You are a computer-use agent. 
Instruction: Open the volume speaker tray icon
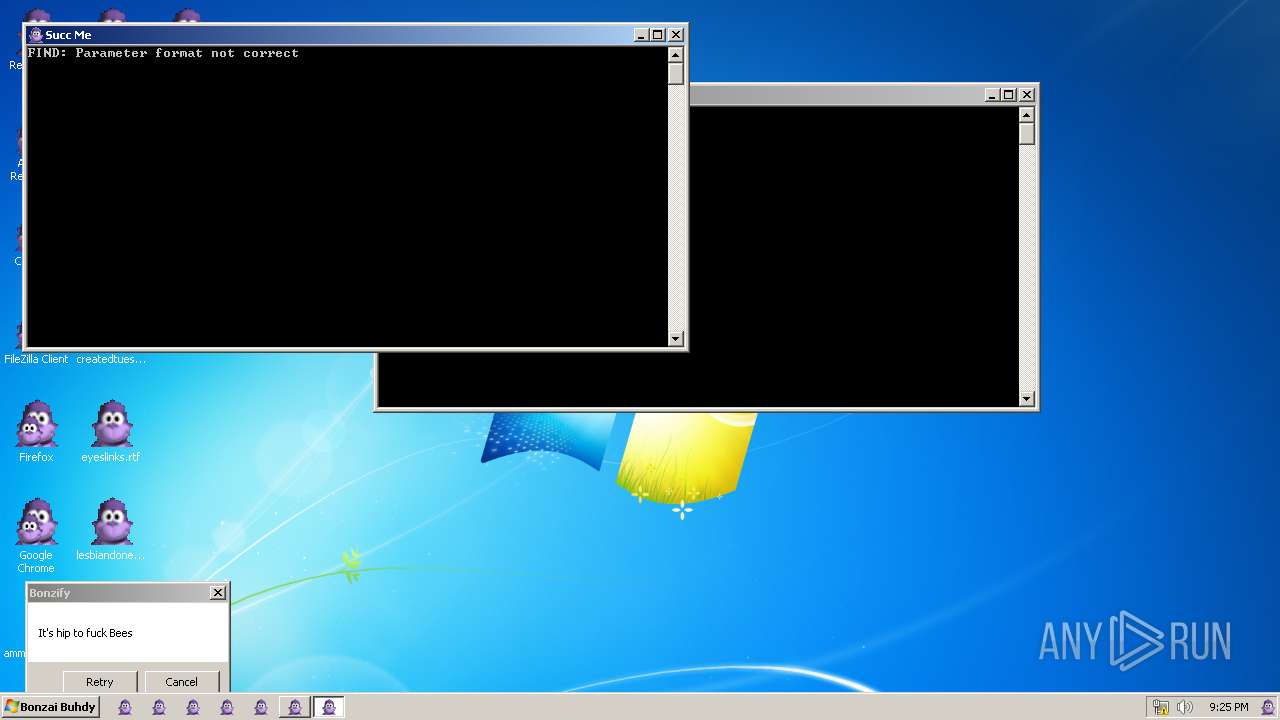[1185, 707]
